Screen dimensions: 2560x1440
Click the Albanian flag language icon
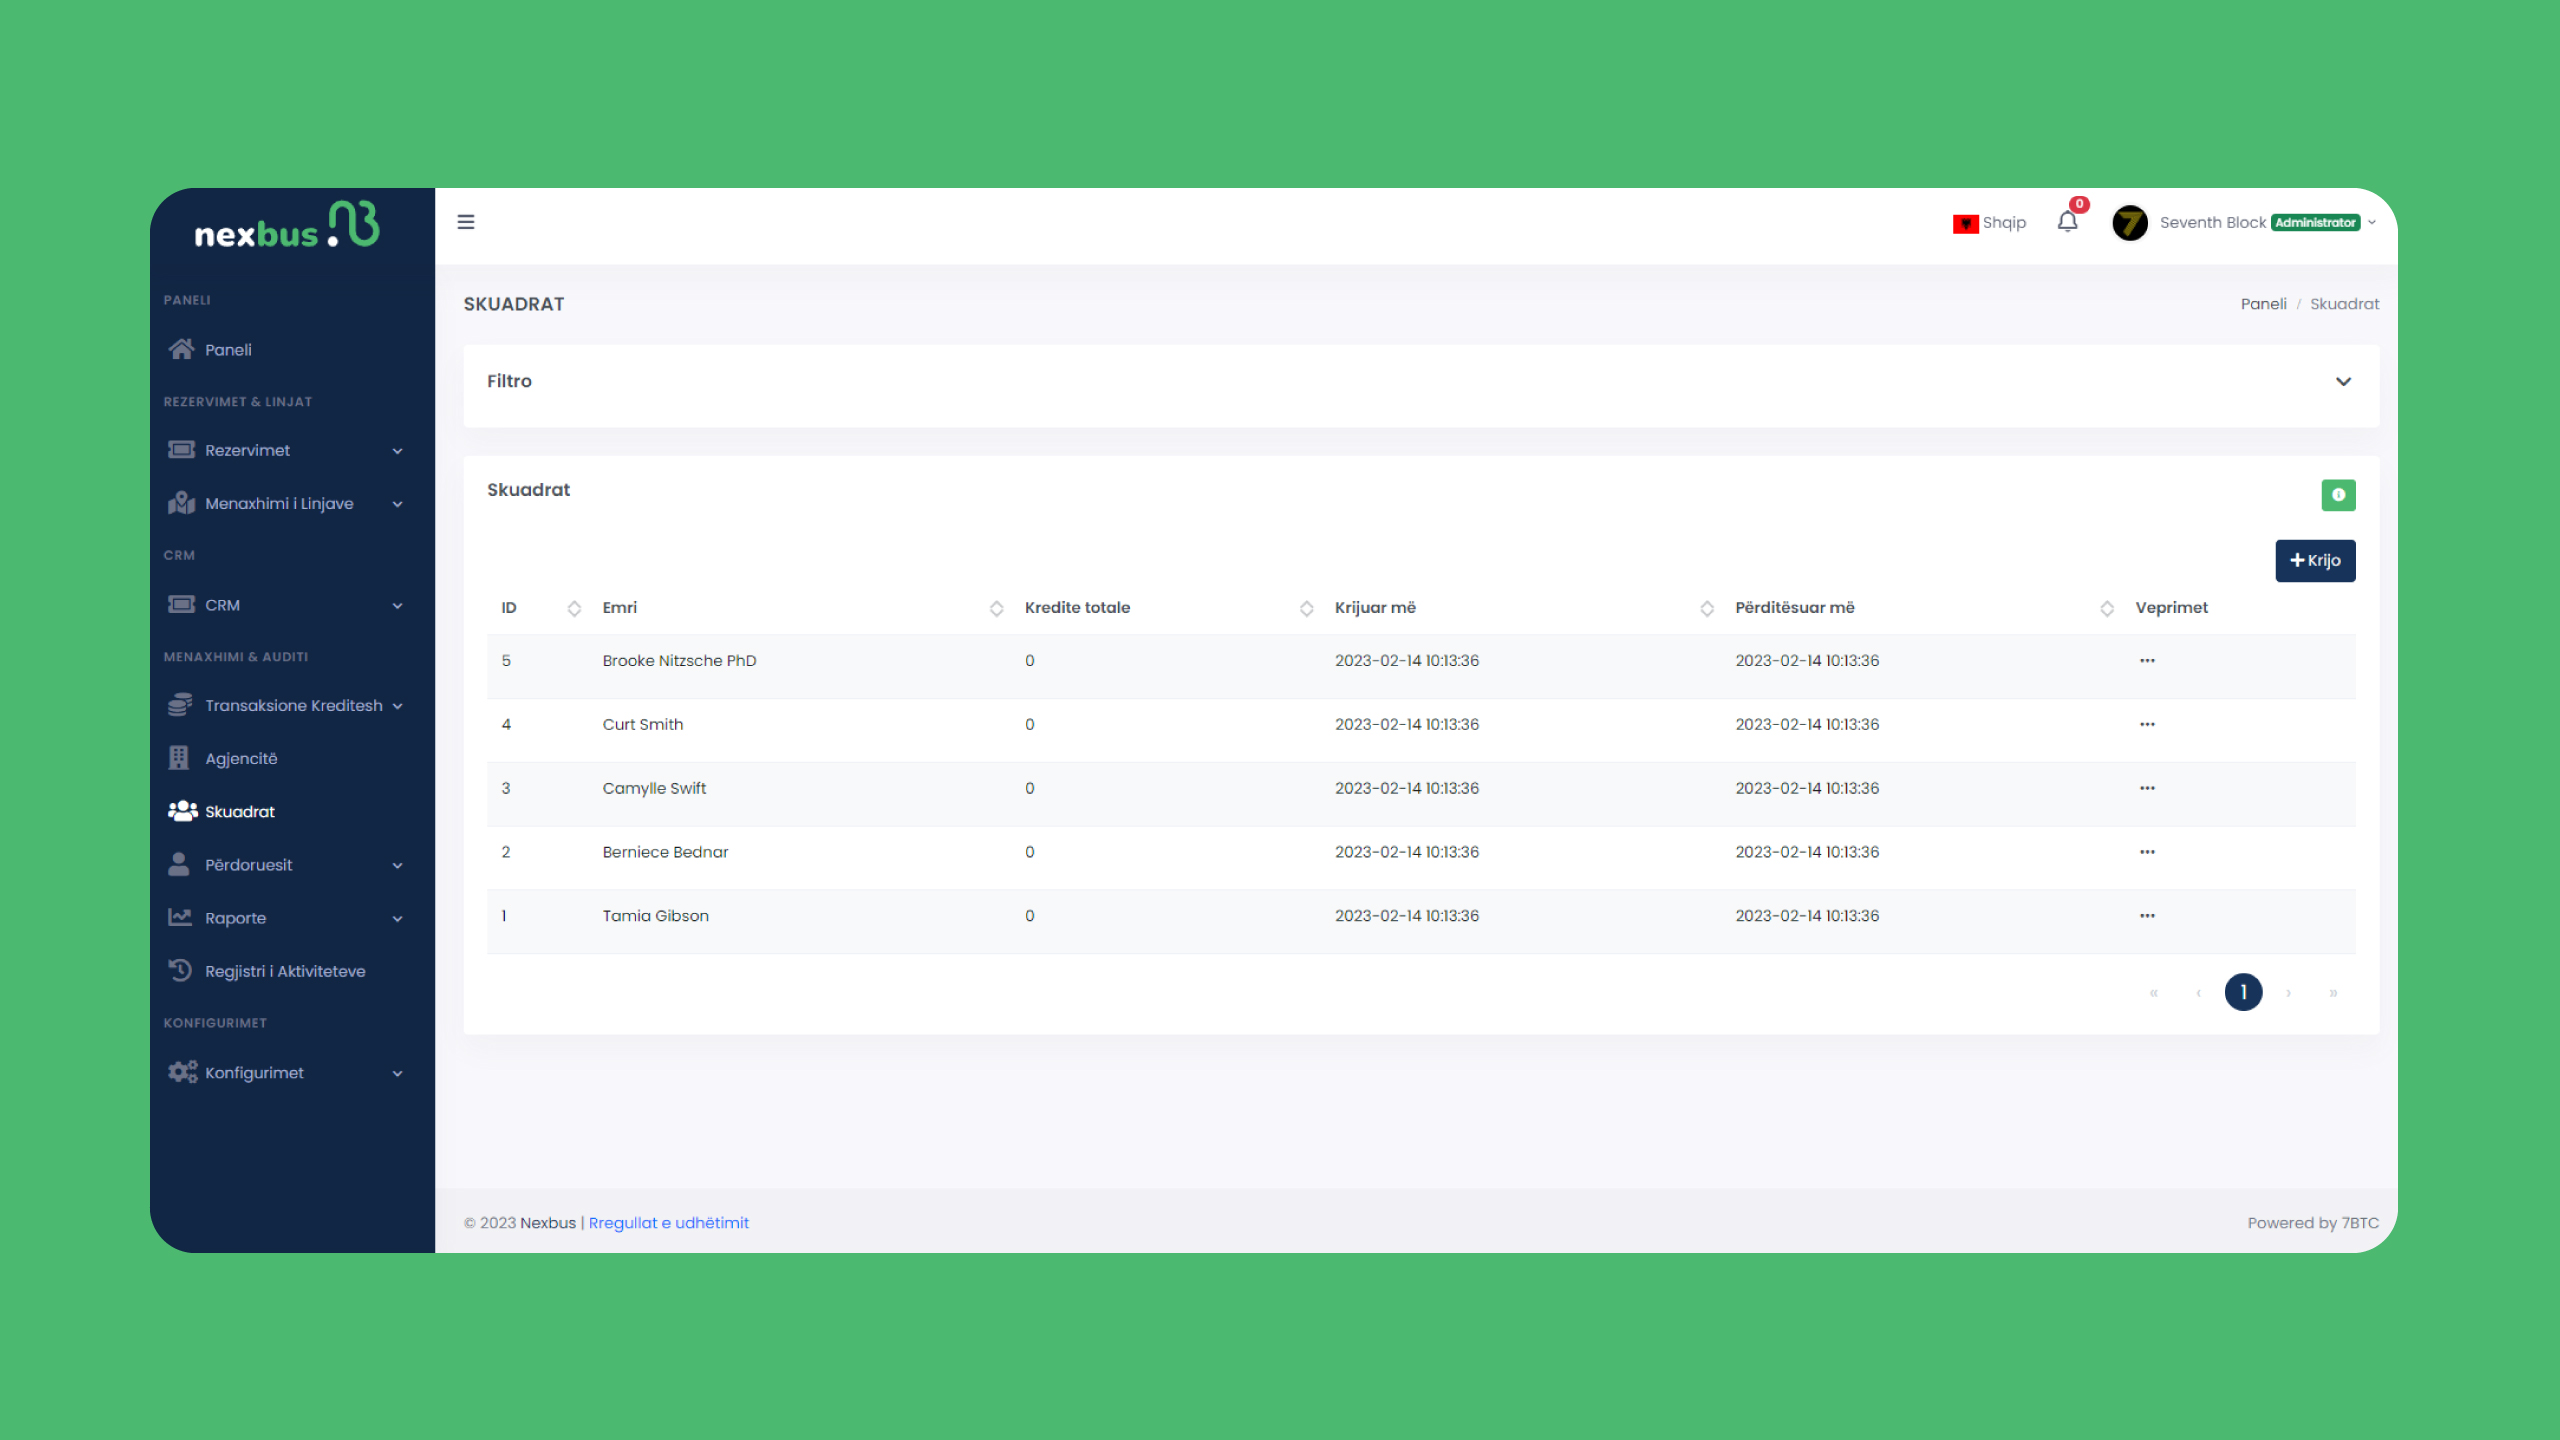click(1965, 223)
